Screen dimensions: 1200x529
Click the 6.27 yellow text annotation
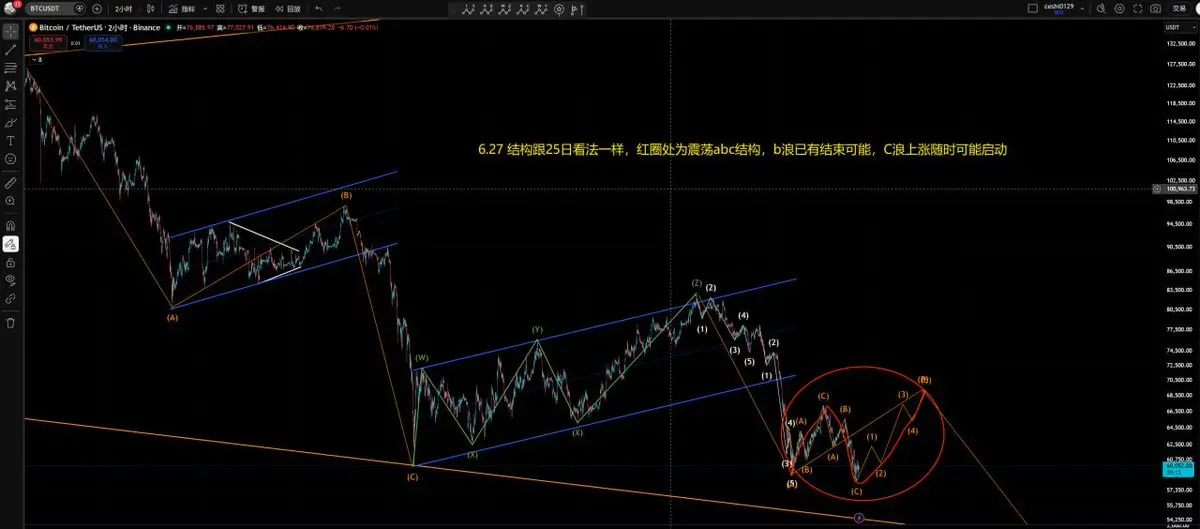741,149
